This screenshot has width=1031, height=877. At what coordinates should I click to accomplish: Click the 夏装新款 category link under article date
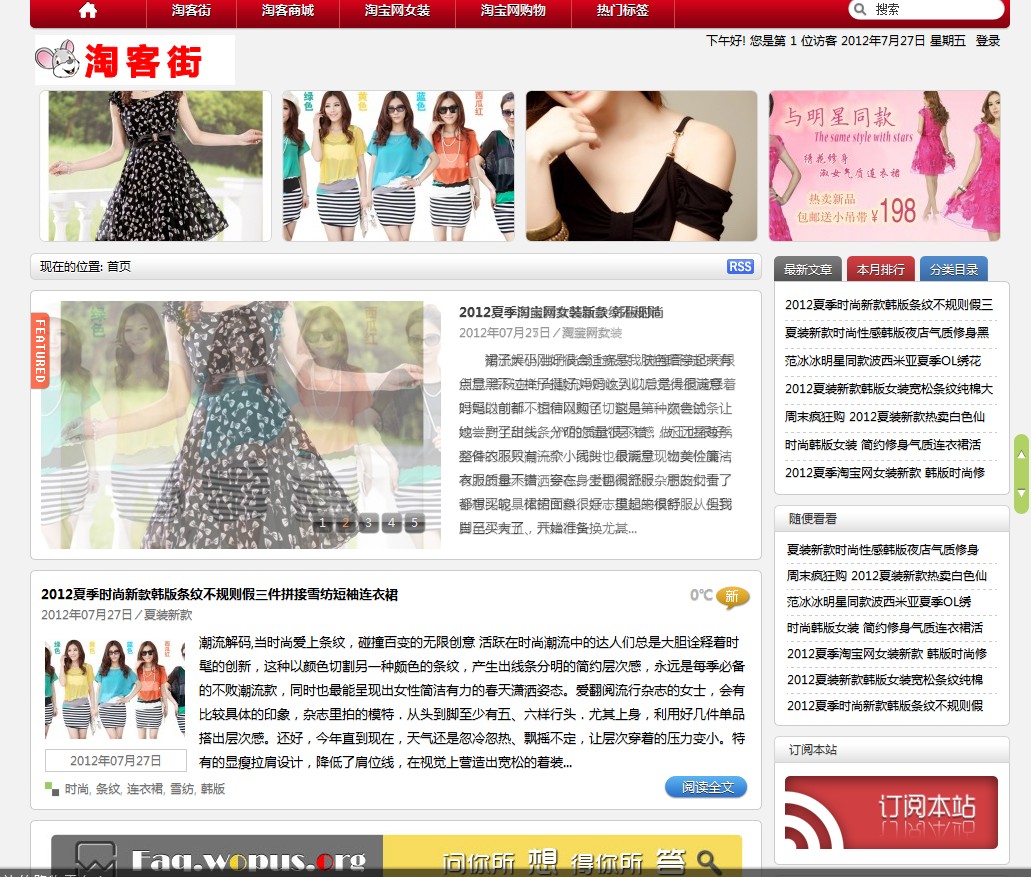[168, 615]
